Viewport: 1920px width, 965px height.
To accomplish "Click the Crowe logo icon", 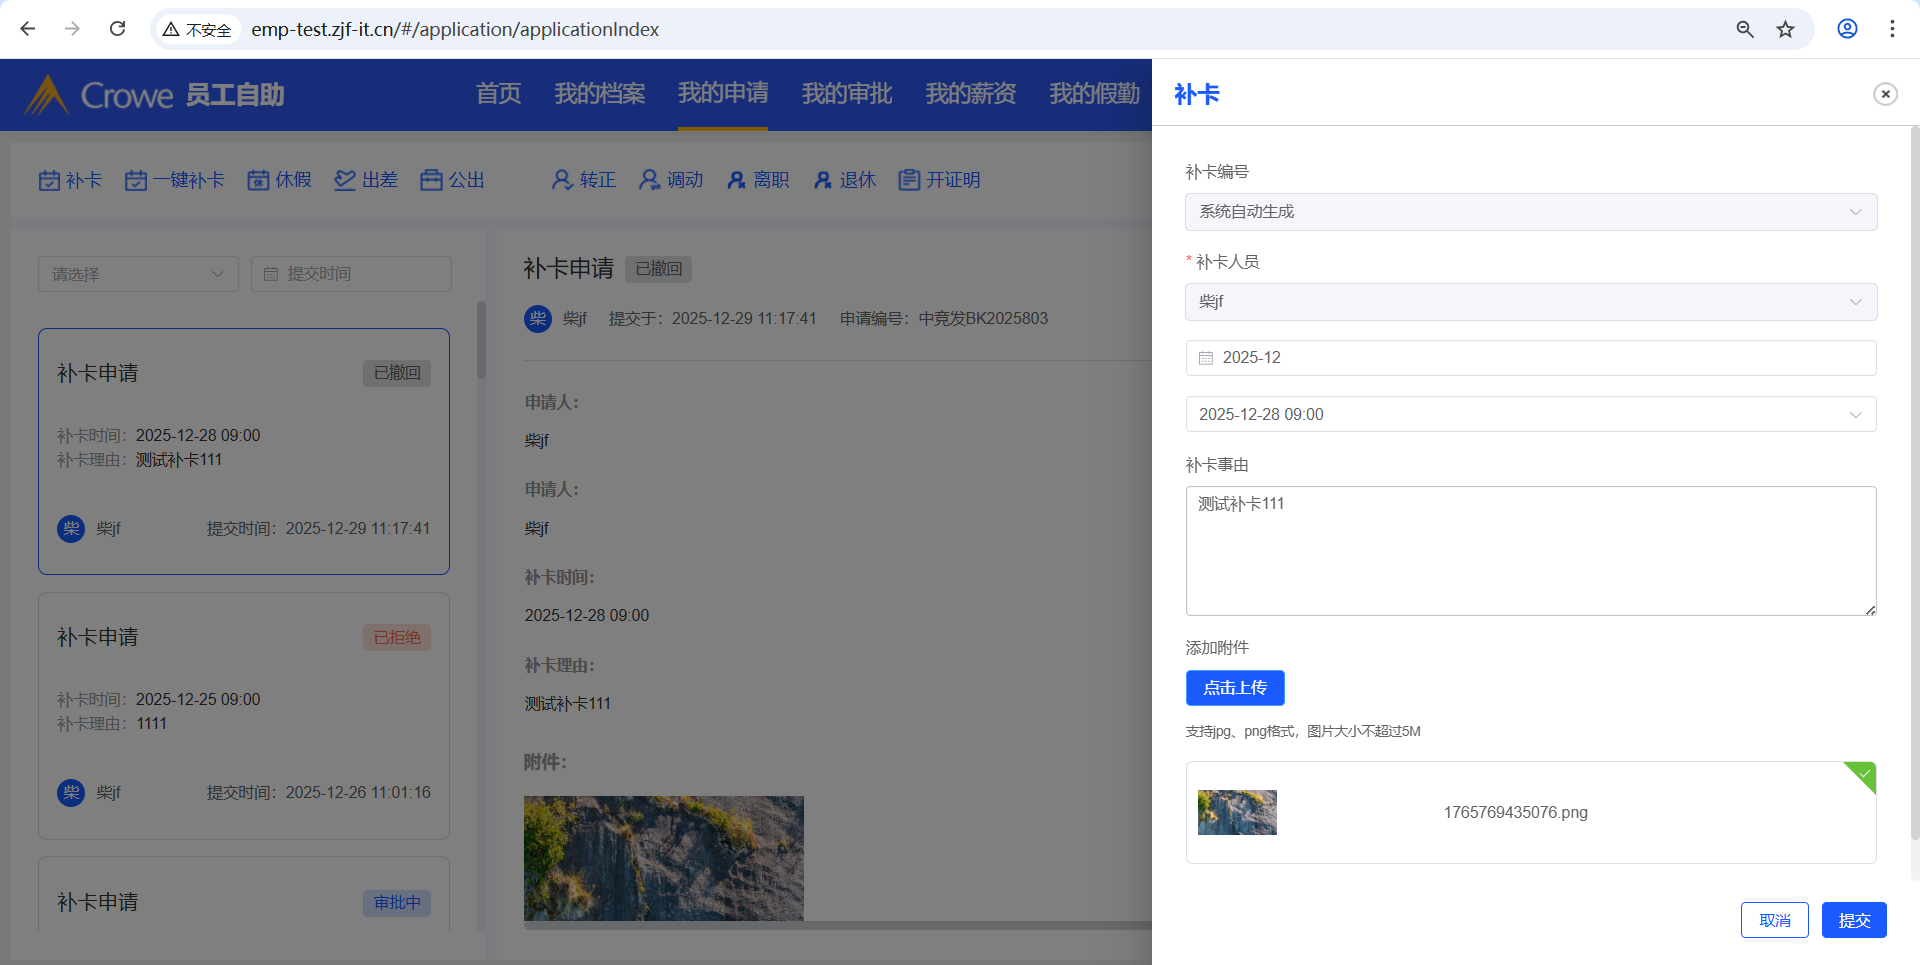I will 46,95.
